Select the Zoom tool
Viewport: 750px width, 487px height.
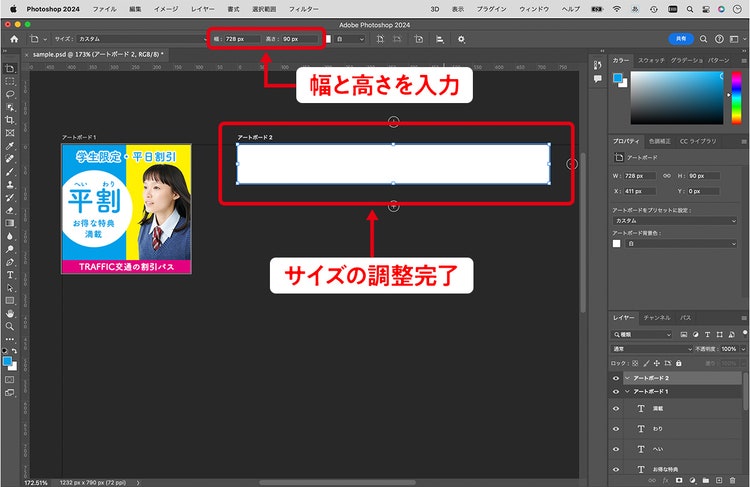[x=10, y=326]
